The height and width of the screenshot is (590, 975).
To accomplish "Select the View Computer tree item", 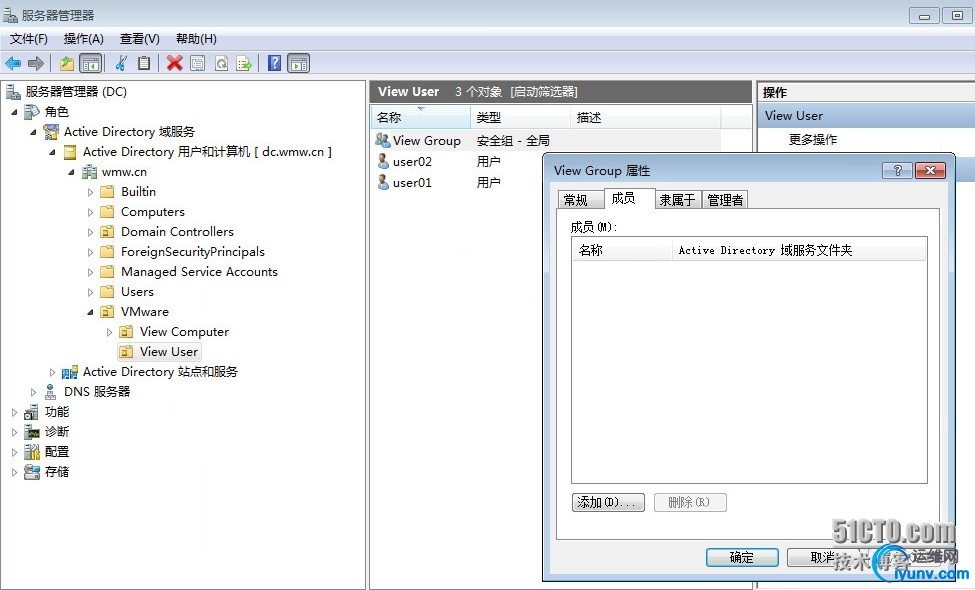I will (x=184, y=332).
